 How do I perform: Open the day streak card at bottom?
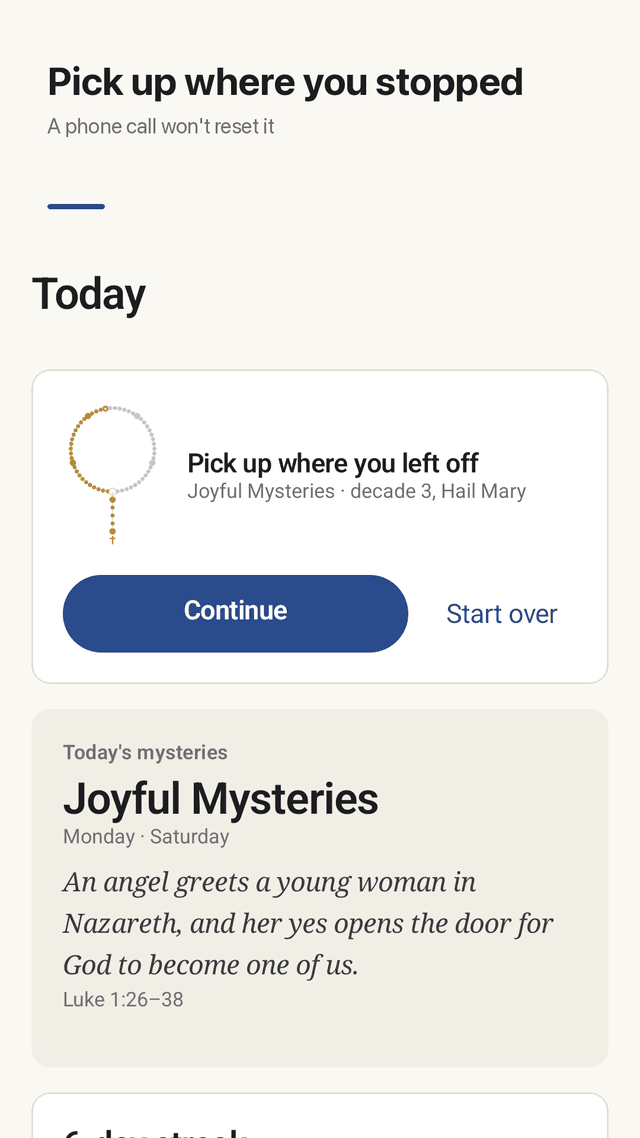(320, 1116)
